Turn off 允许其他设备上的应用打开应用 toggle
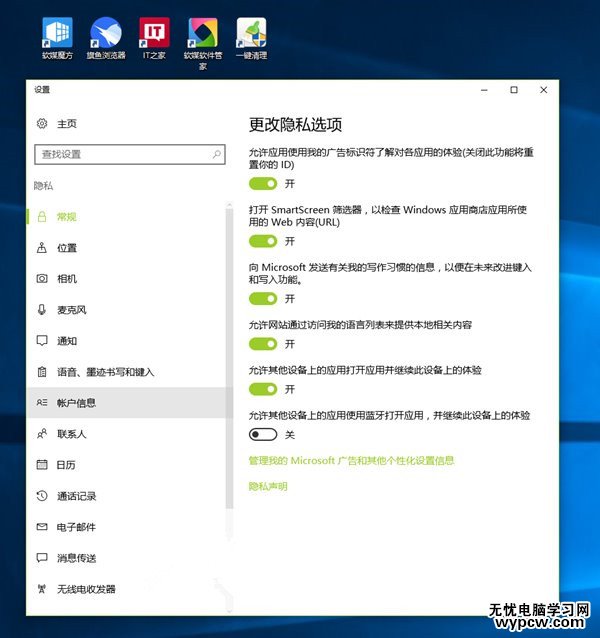Viewport: 600px width, 638px height. [x=263, y=389]
